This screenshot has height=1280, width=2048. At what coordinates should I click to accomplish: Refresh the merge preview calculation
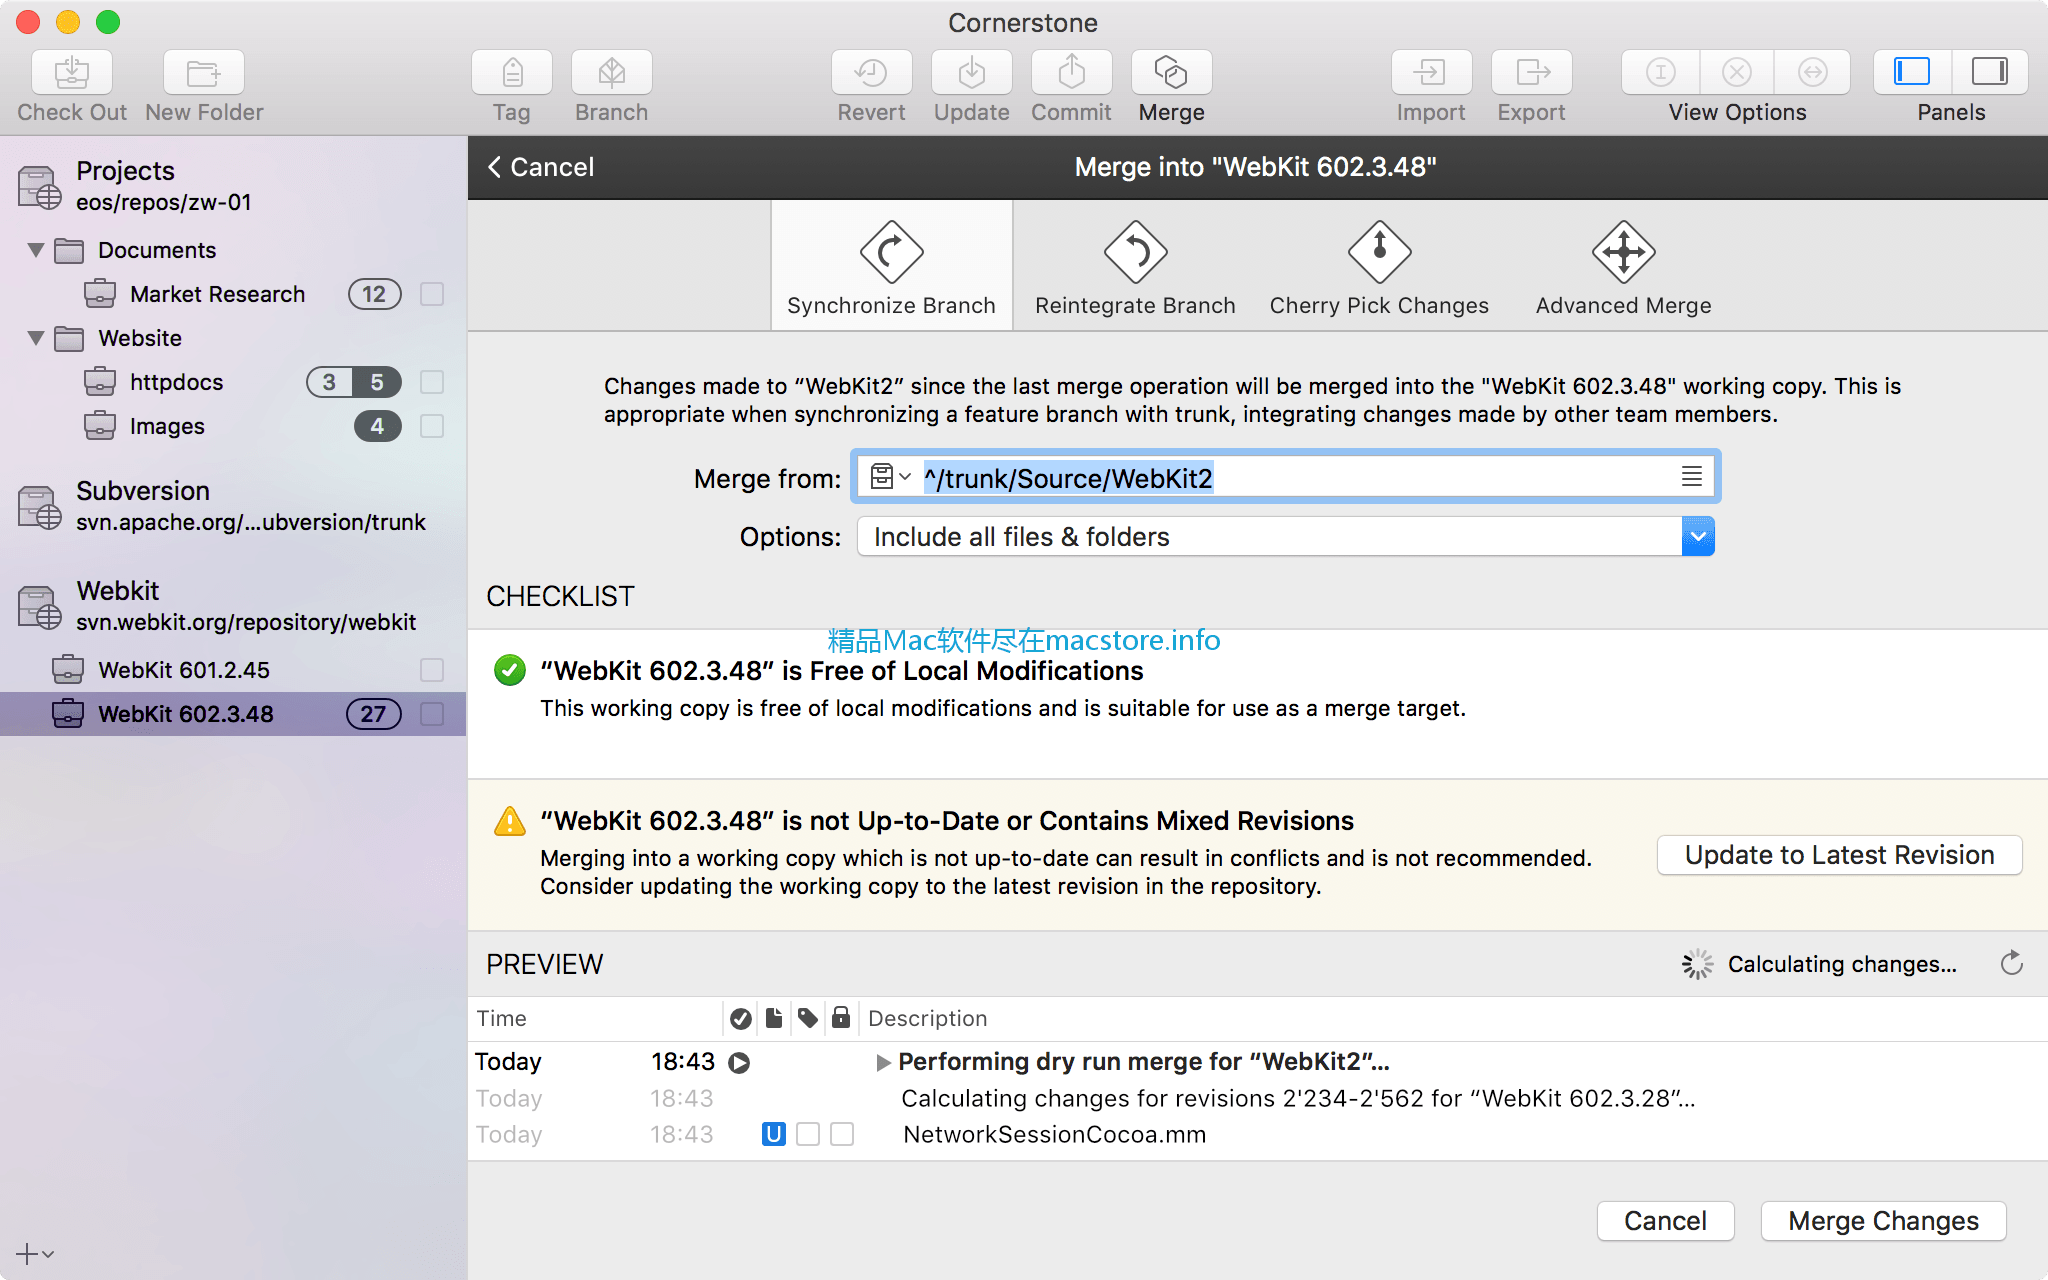tap(2011, 963)
